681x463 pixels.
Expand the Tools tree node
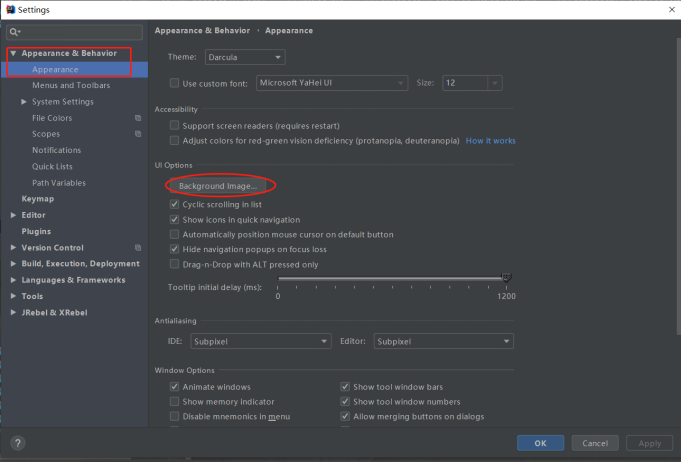(13, 296)
